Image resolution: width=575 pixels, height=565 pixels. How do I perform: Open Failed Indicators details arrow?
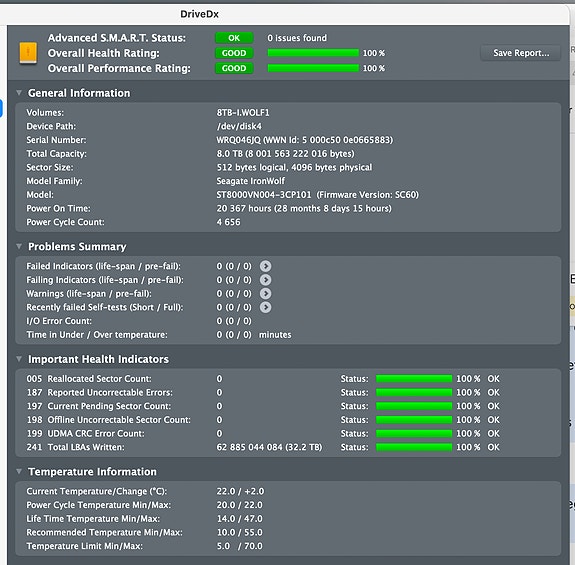[x=265, y=266]
